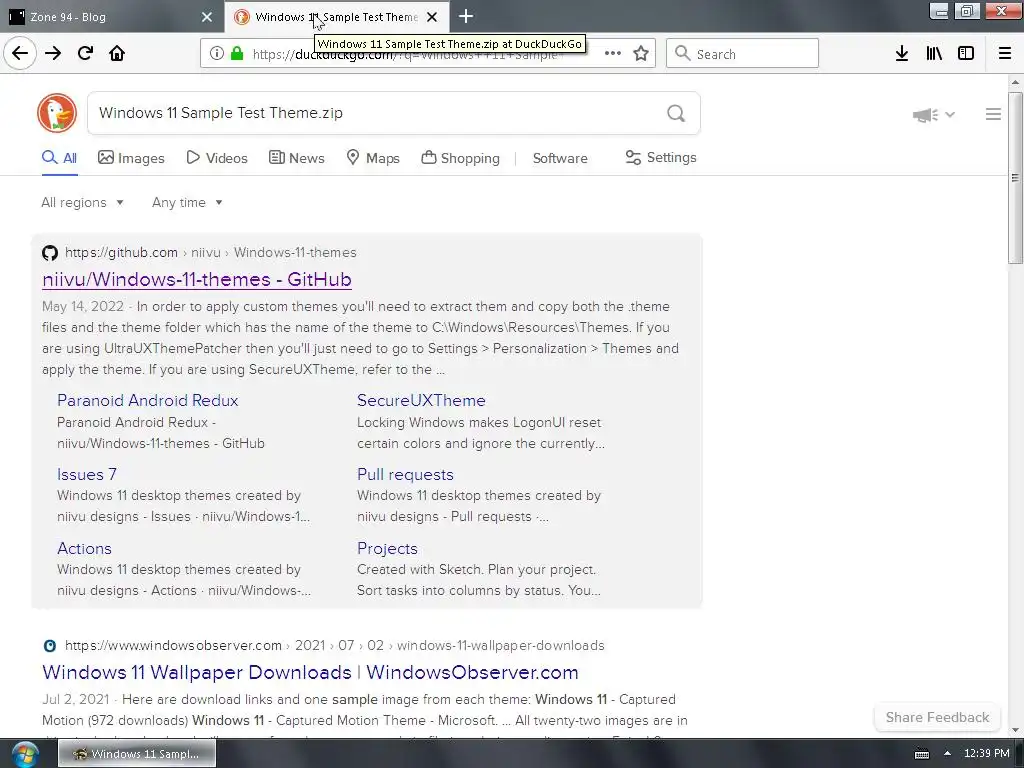Show site information icon in address bar
Image resolution: width=1024 pixels, height=768 pixels.
pos(217,54)
